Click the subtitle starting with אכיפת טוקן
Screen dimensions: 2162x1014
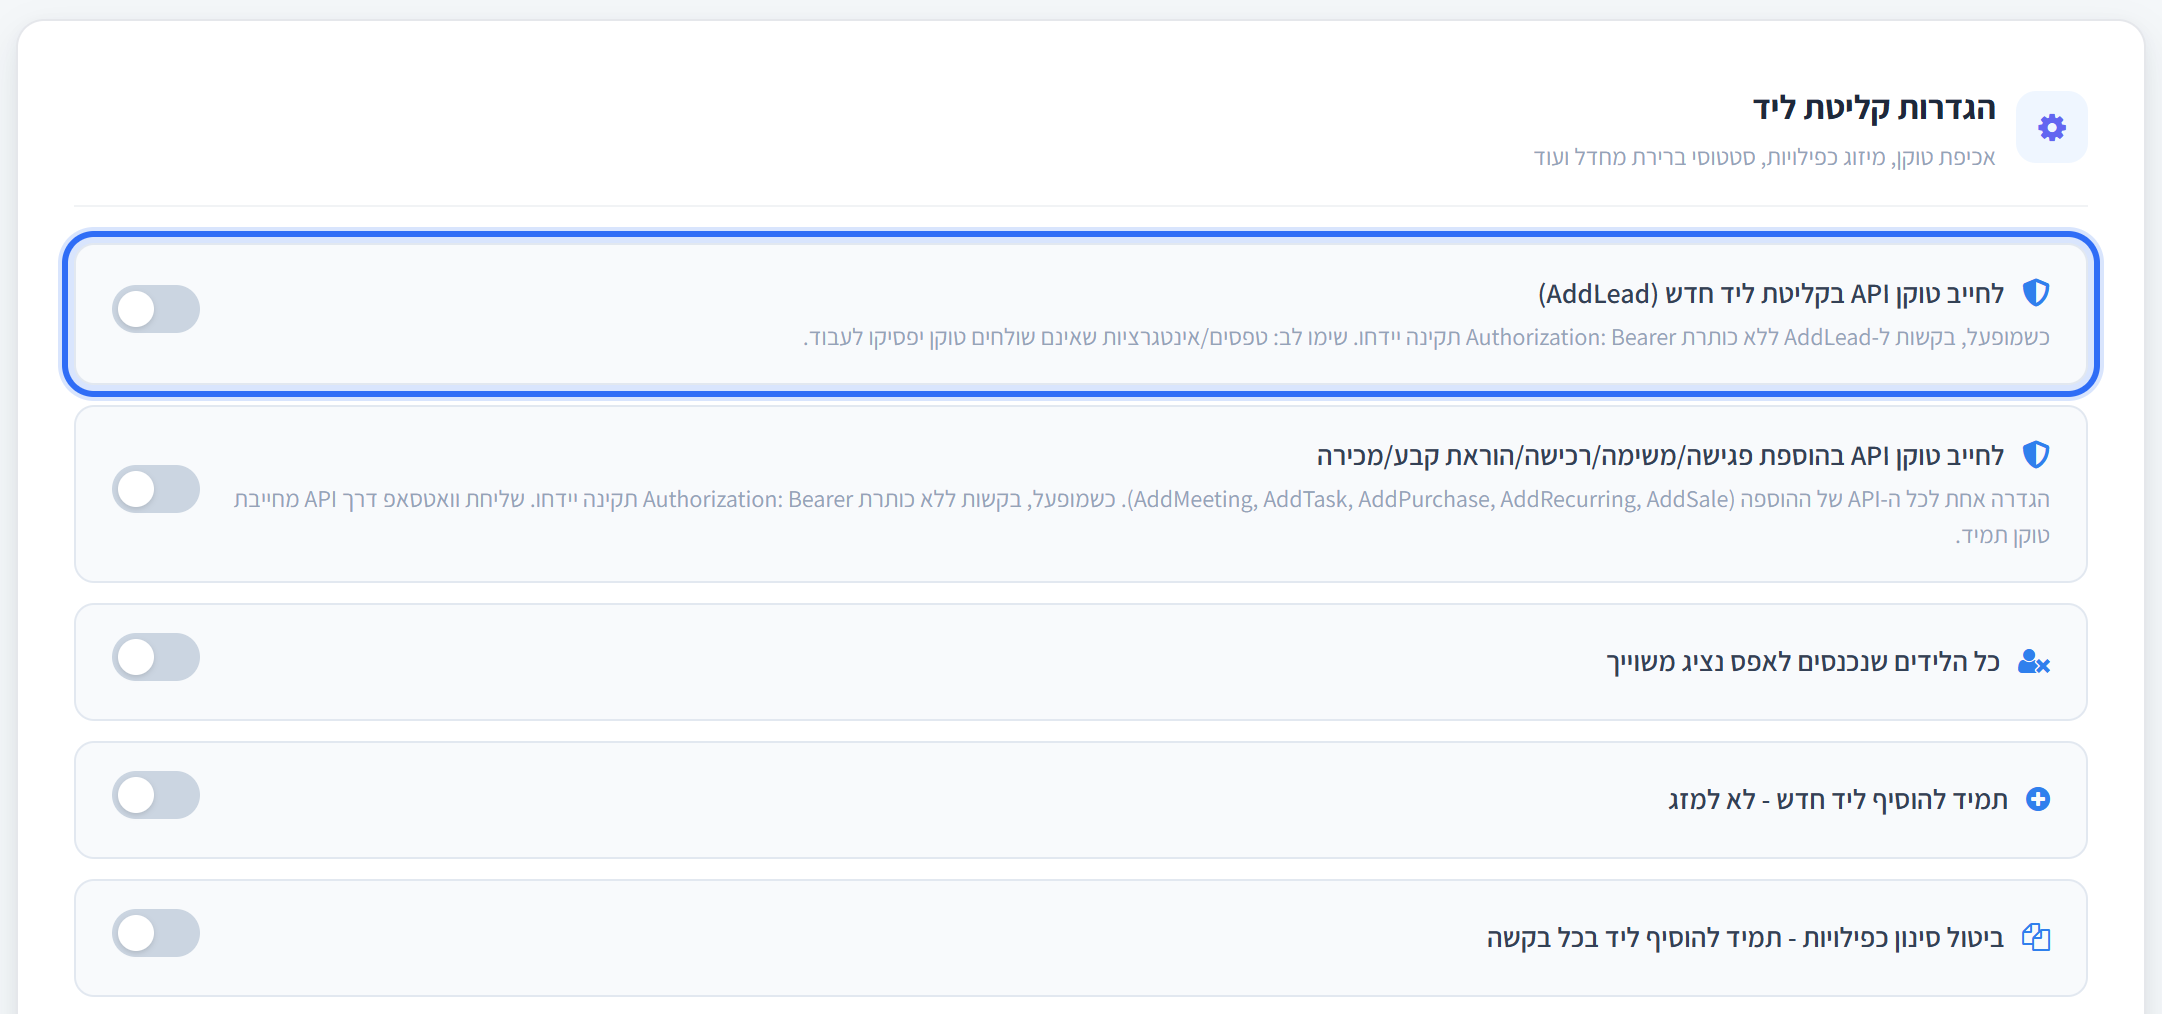(1765, 157)
